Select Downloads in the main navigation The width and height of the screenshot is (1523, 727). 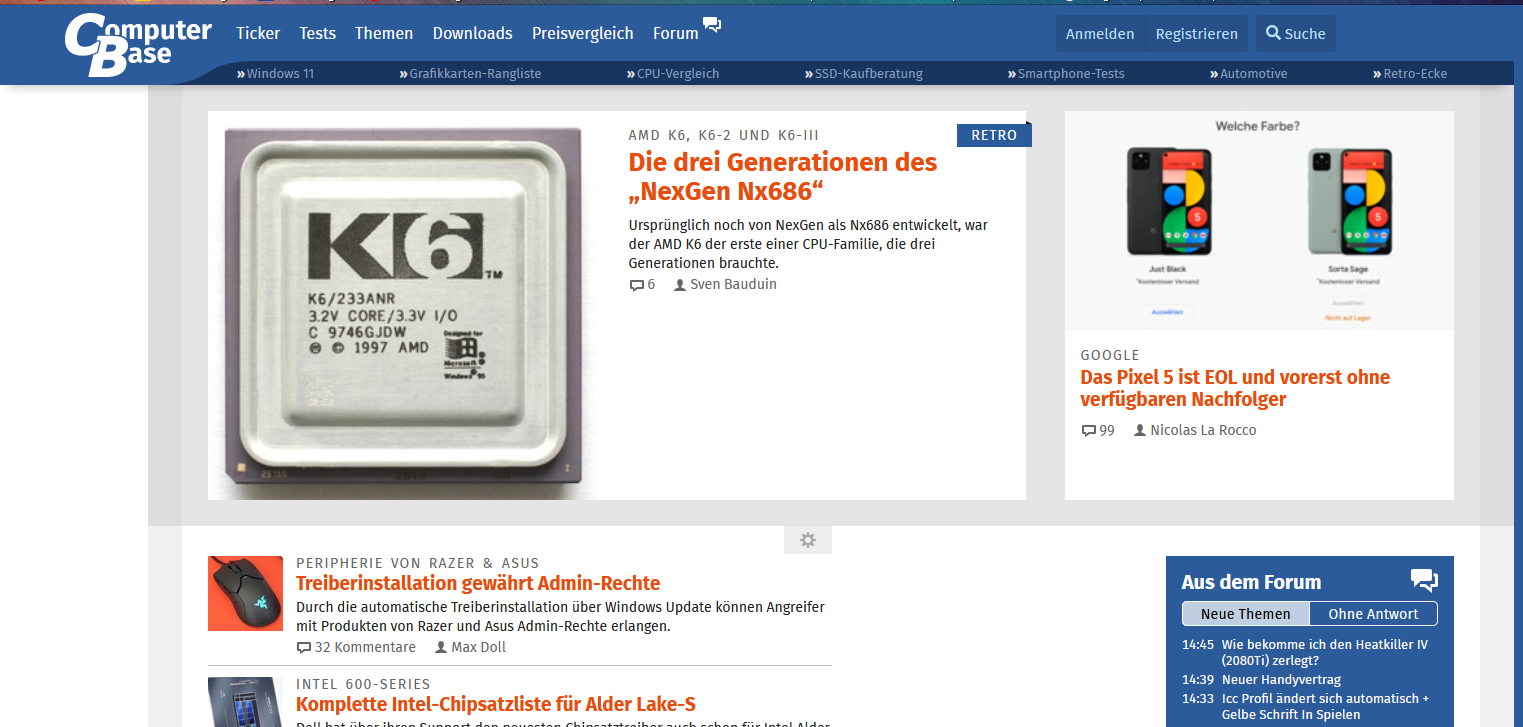(x=473, y=33)
